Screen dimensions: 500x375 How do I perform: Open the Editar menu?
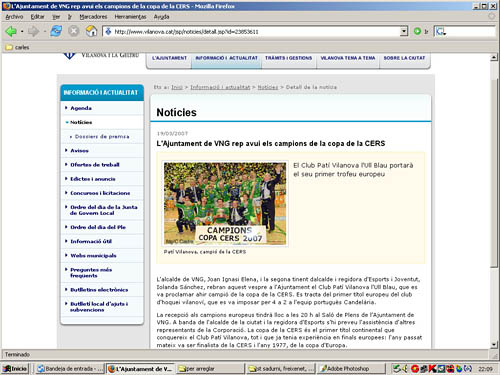(x=37, y=17)
